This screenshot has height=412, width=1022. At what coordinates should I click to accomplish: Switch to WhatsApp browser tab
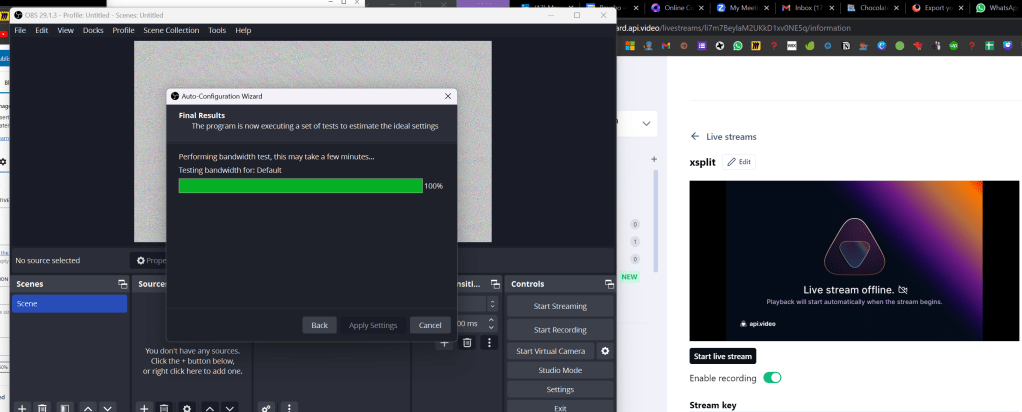point(997,8)
